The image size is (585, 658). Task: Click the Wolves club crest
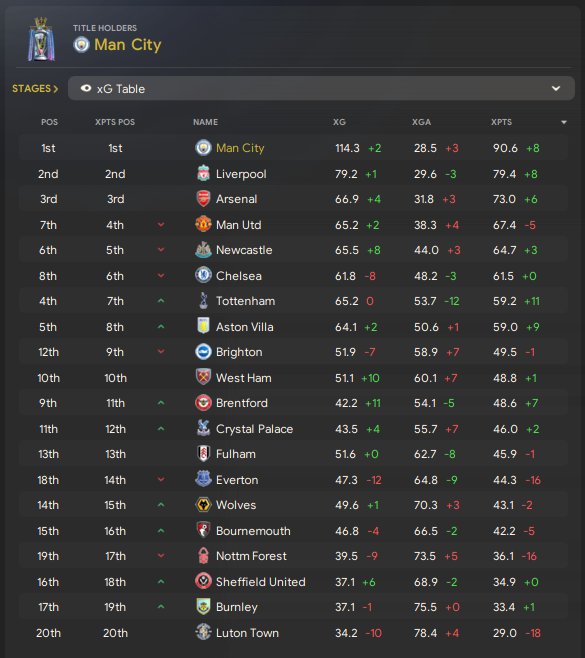[x=204, y=505]
